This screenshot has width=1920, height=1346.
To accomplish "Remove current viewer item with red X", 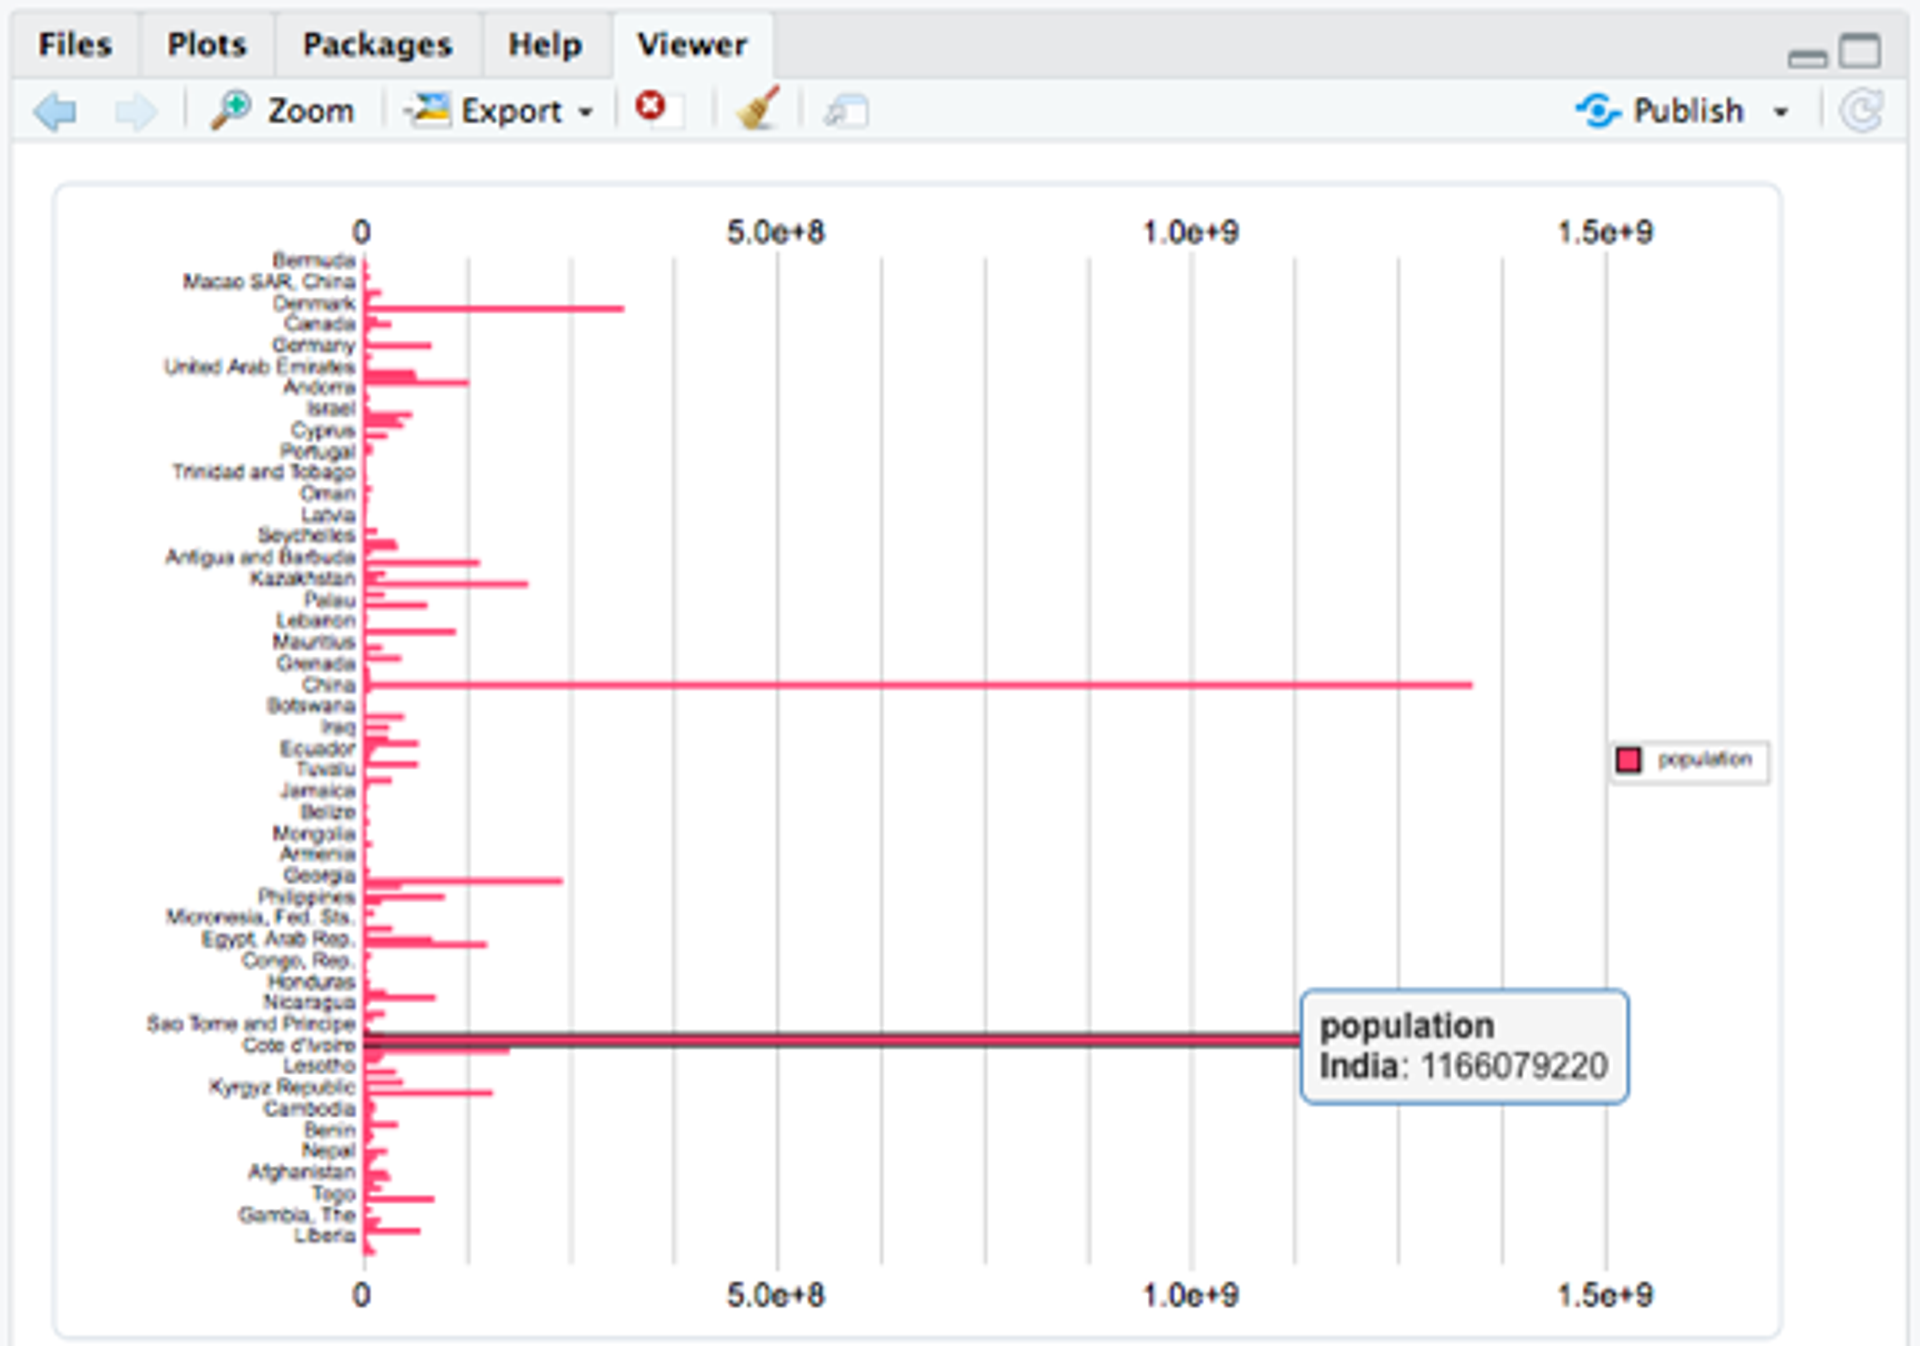I will [651, 106].
